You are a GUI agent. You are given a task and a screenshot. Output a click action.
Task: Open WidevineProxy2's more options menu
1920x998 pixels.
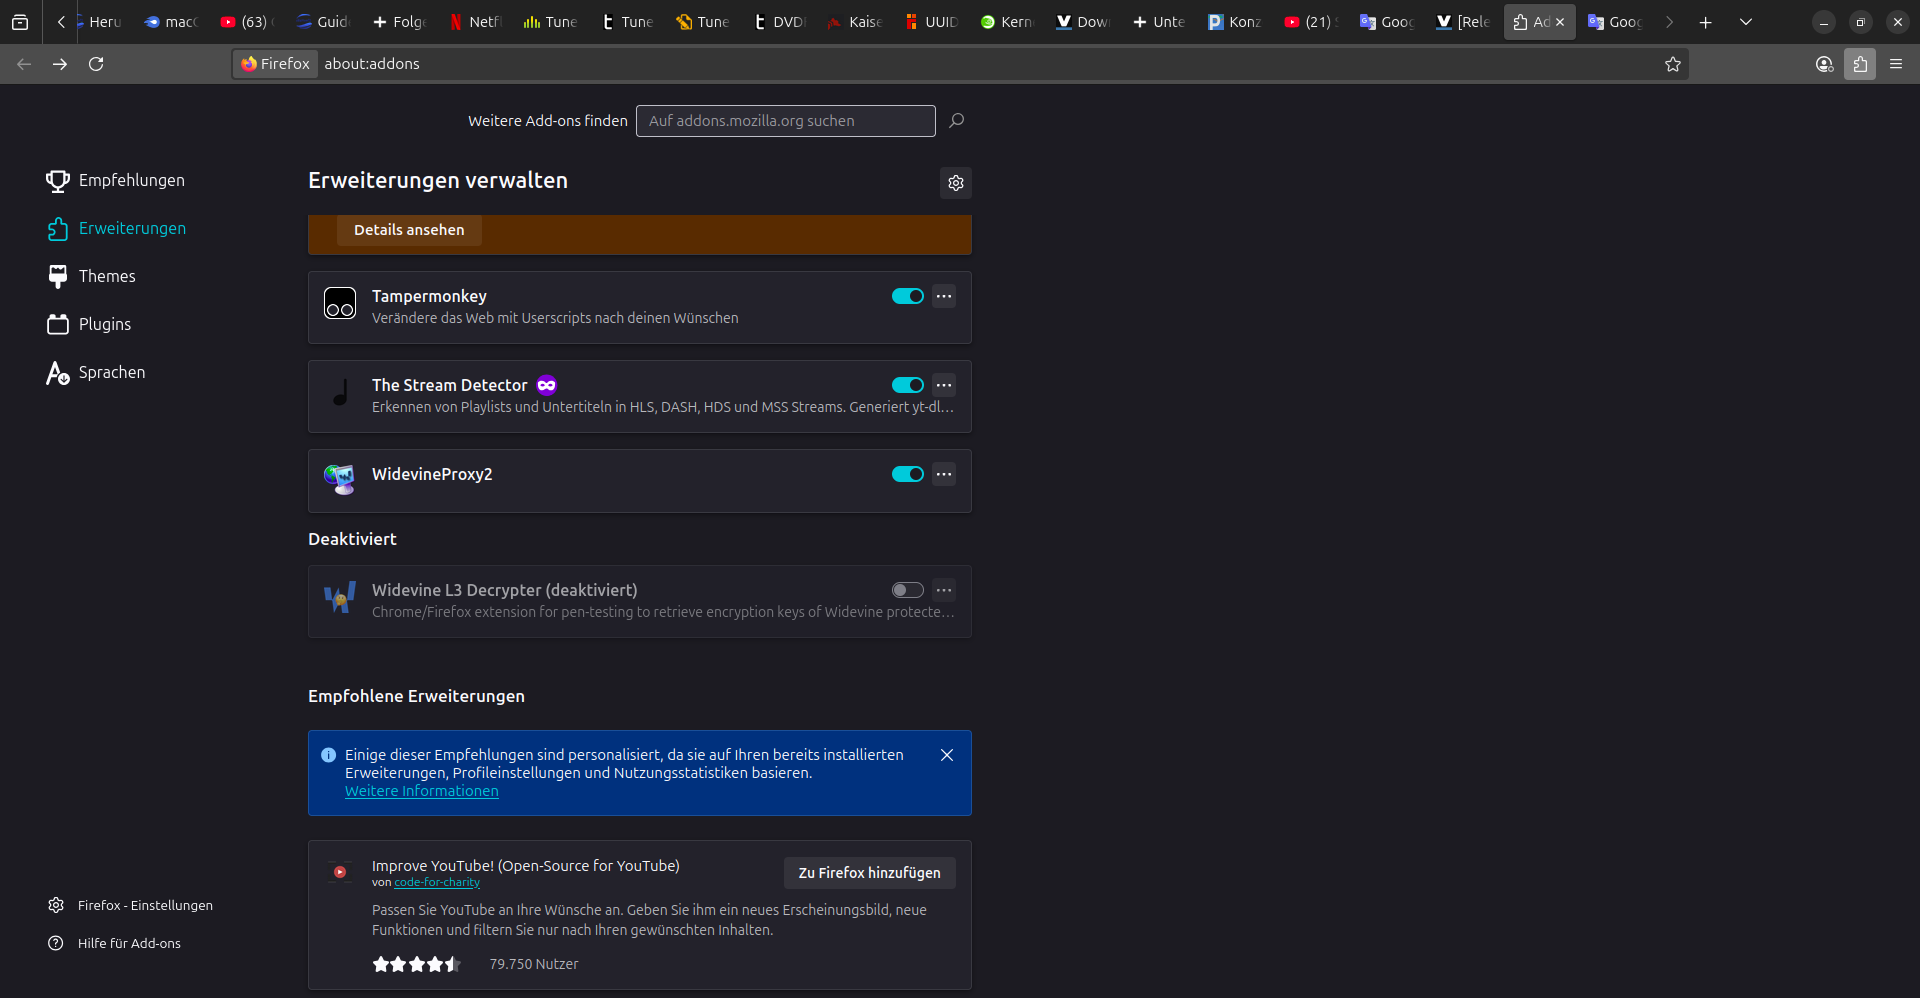point(944,474)
